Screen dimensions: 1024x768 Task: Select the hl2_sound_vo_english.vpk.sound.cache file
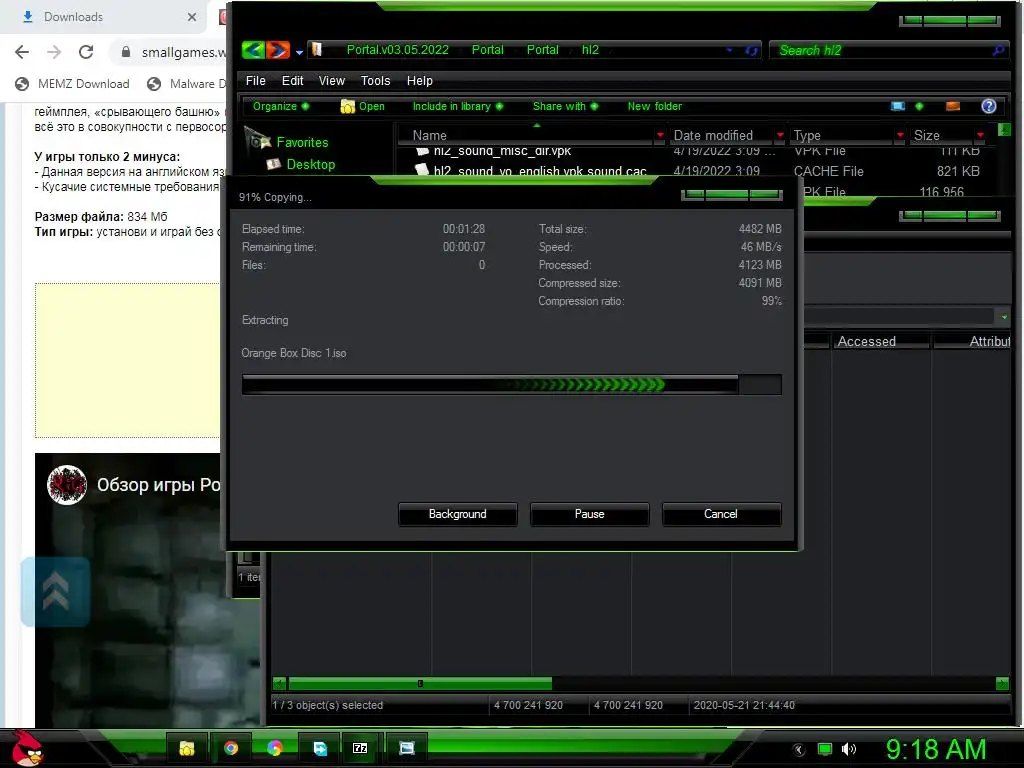click(539, 171)
